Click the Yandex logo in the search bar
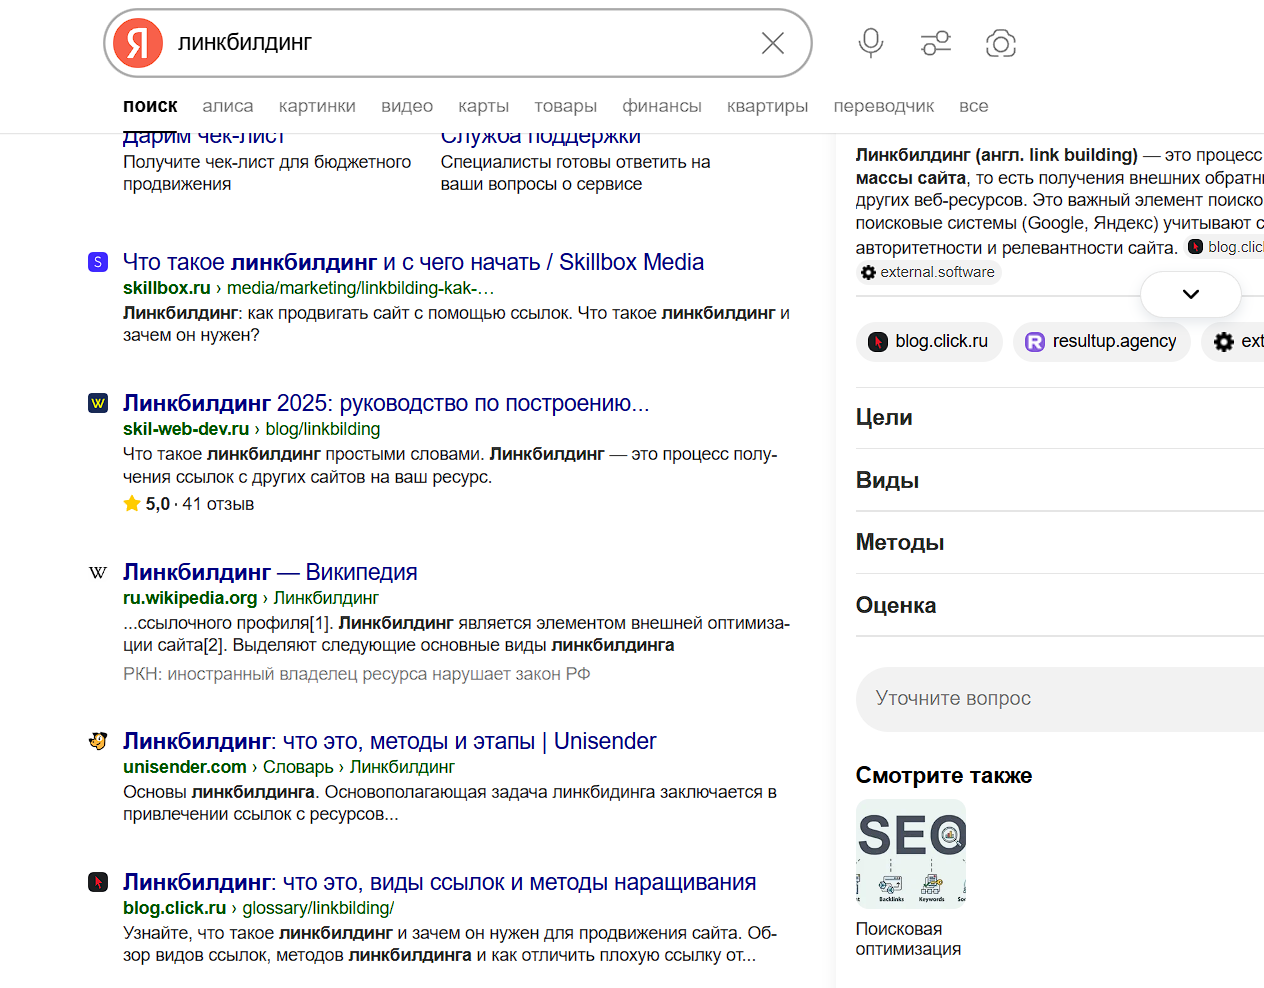 click(x=138, y=43)
